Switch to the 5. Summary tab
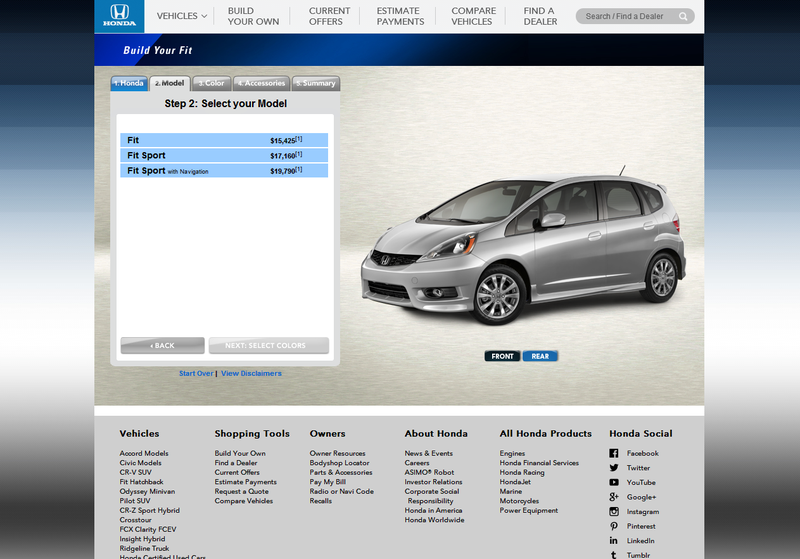Screen dimensions: 800x559 point(316,83)
